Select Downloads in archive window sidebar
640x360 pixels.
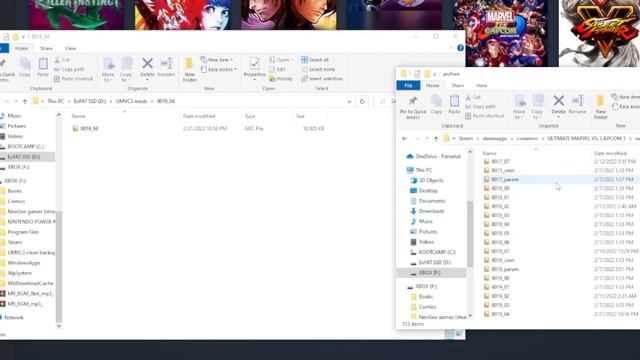tap(431, 211)
